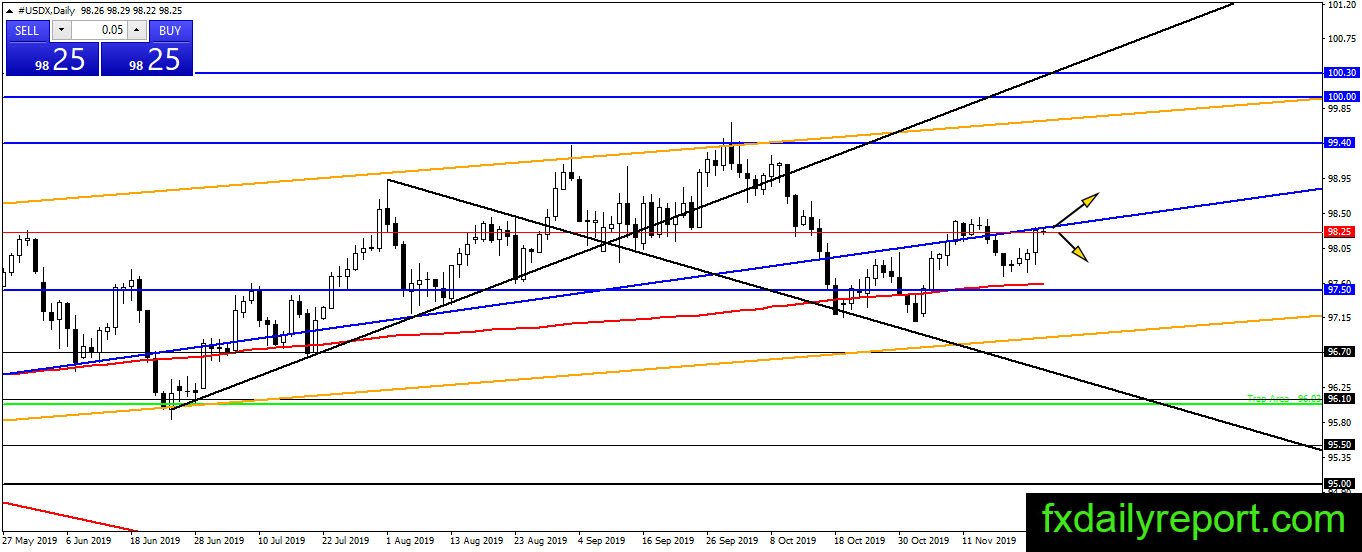Image resolution: width=1362 pixels, height=552 pixels.
Task: Click the 98.95 price scale value
Action: (x=1338, y=178)
